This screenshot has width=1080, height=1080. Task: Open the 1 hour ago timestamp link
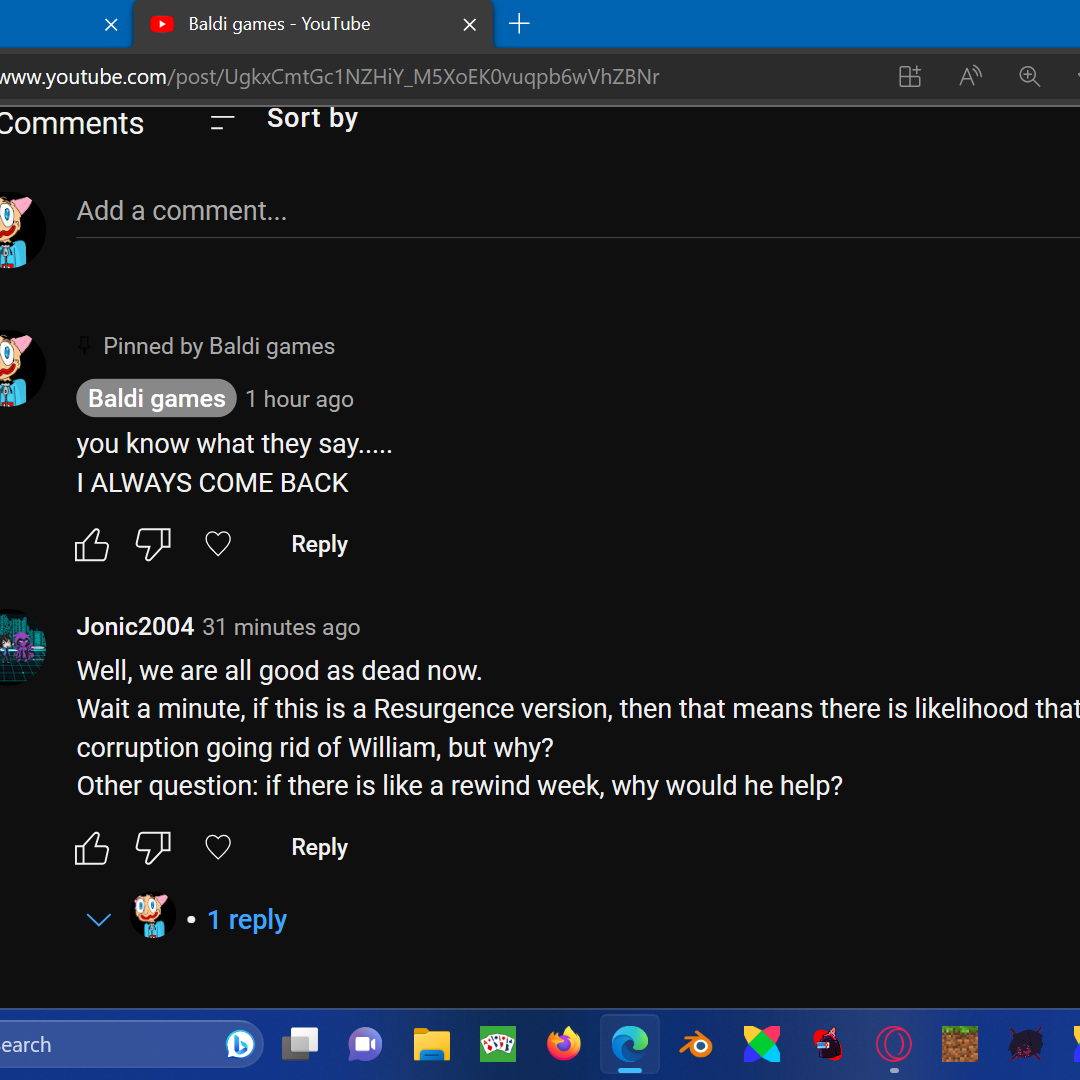300,399
